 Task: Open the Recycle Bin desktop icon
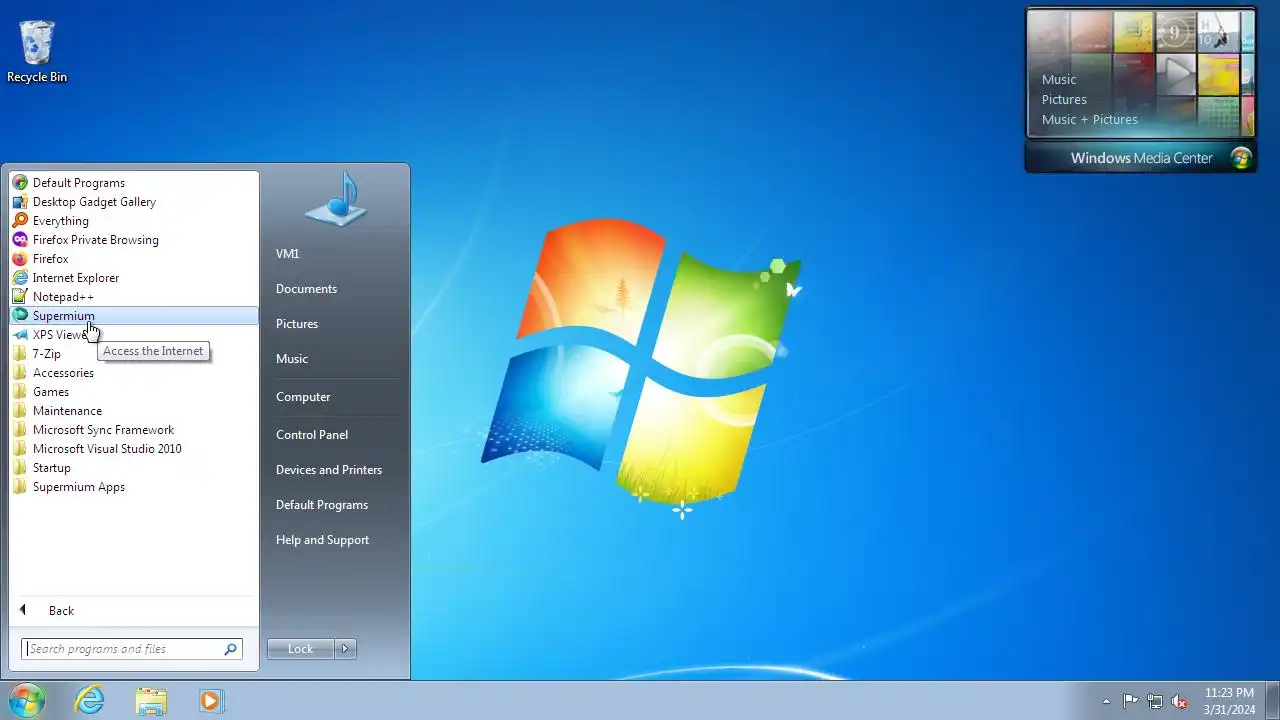tap(37, 51)
